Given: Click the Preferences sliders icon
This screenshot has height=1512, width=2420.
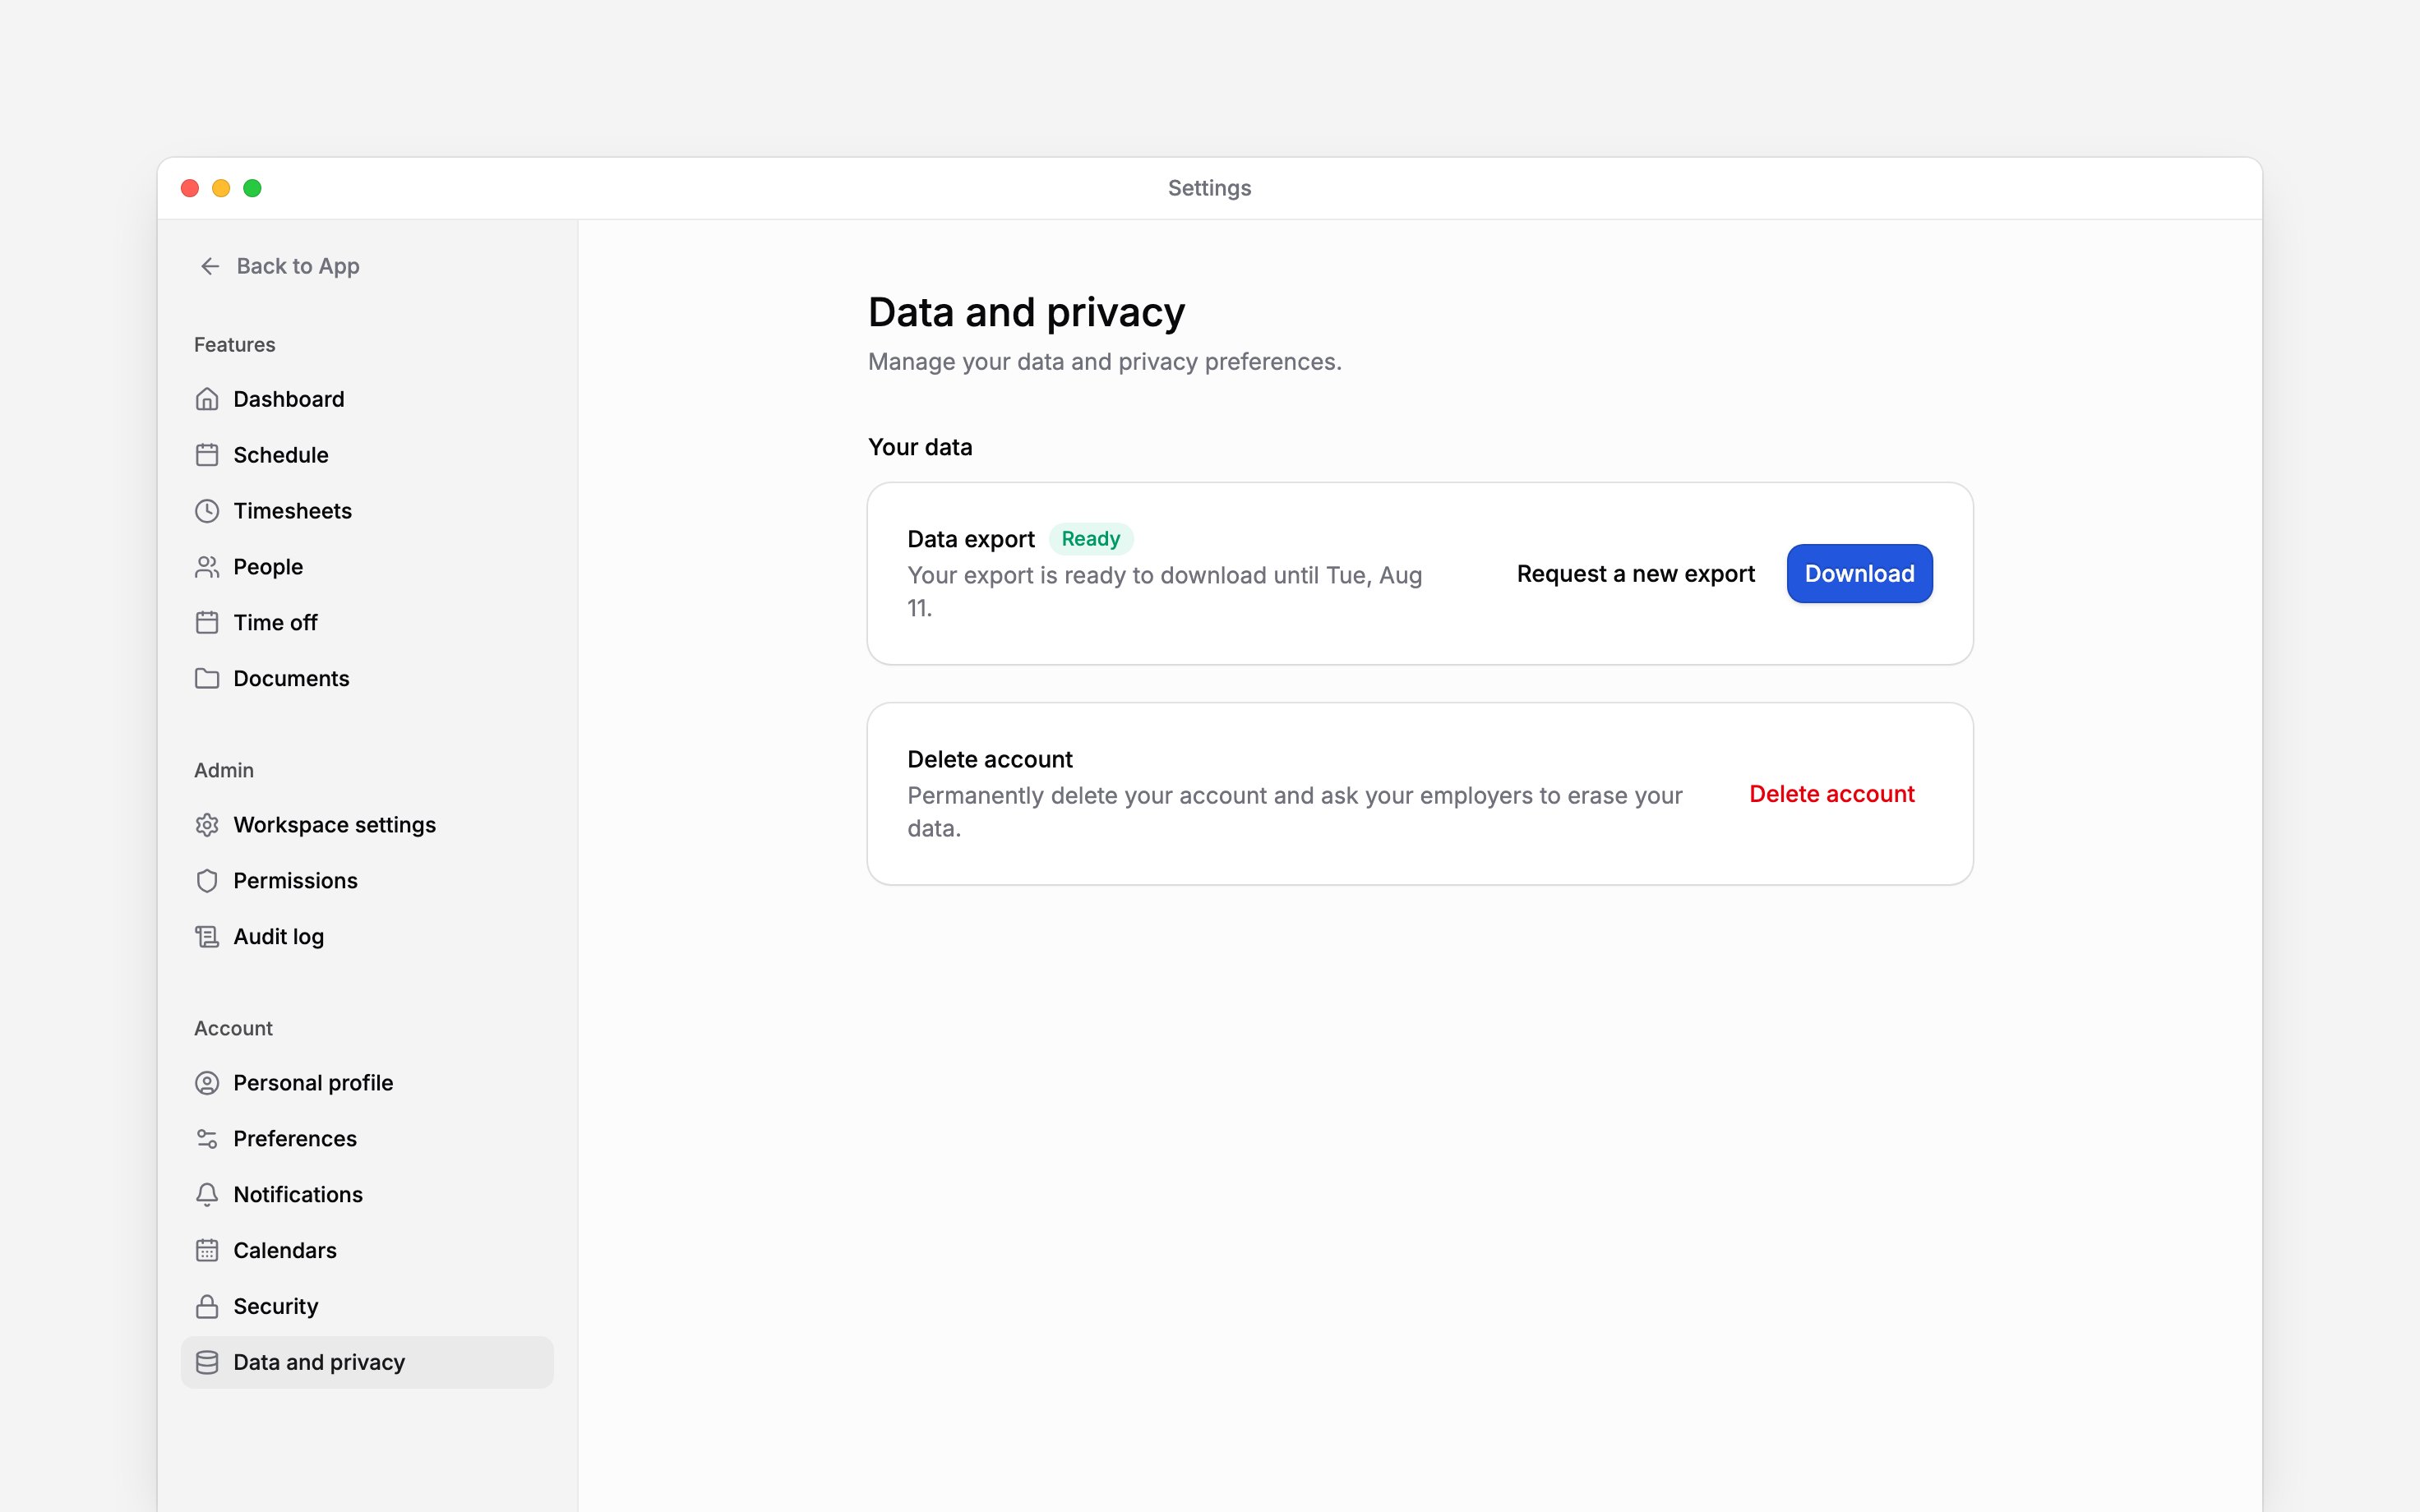Looking at the screenshot, I should click(207, 1139).
